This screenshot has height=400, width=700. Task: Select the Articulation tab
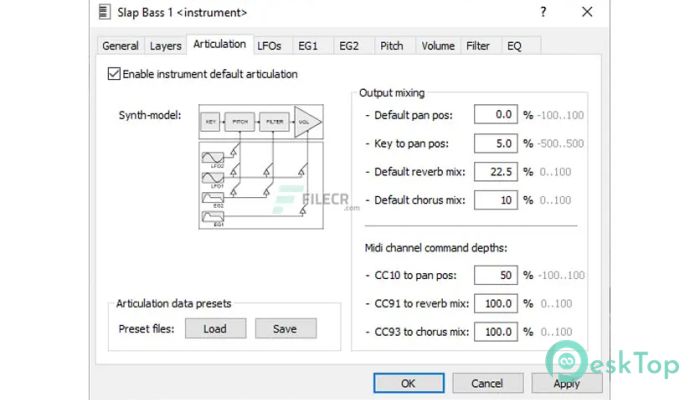[x=220, y=44]
